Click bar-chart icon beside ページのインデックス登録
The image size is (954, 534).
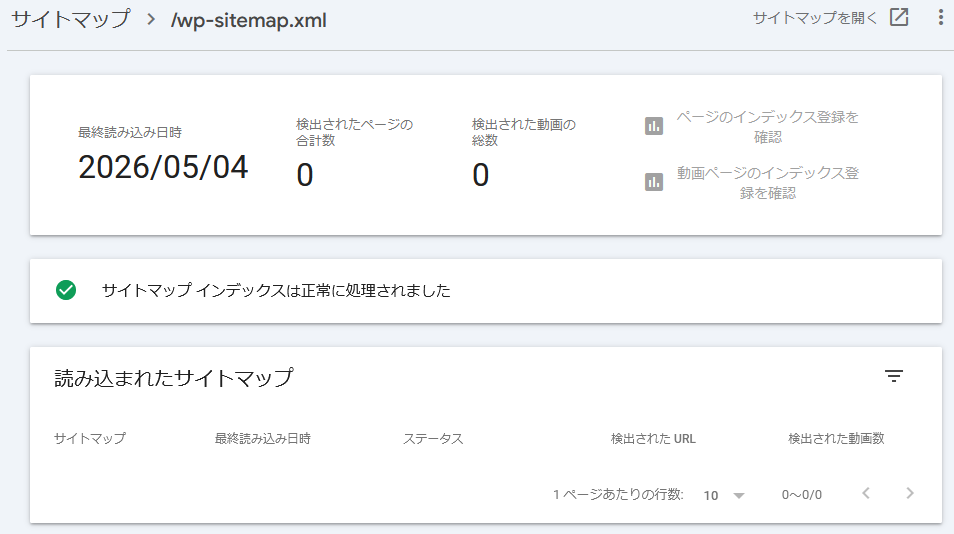click(x=654, y=127)
